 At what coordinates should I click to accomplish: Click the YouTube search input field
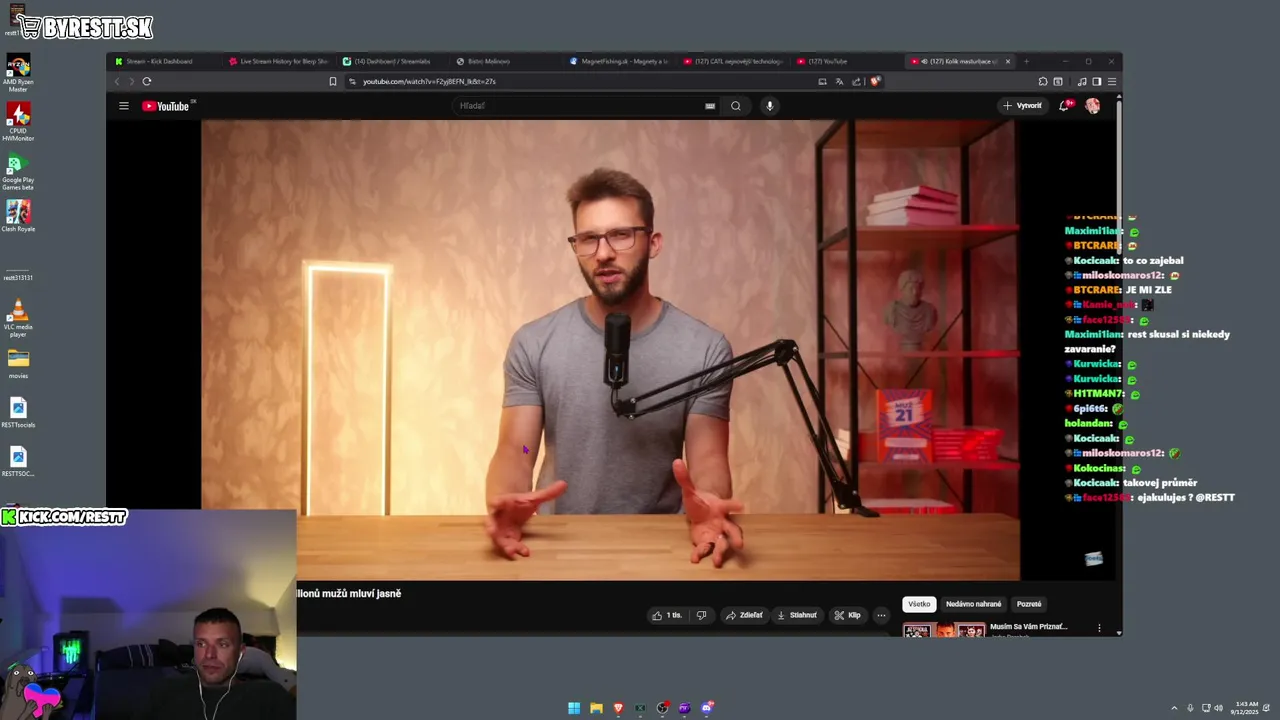(578, 106)
